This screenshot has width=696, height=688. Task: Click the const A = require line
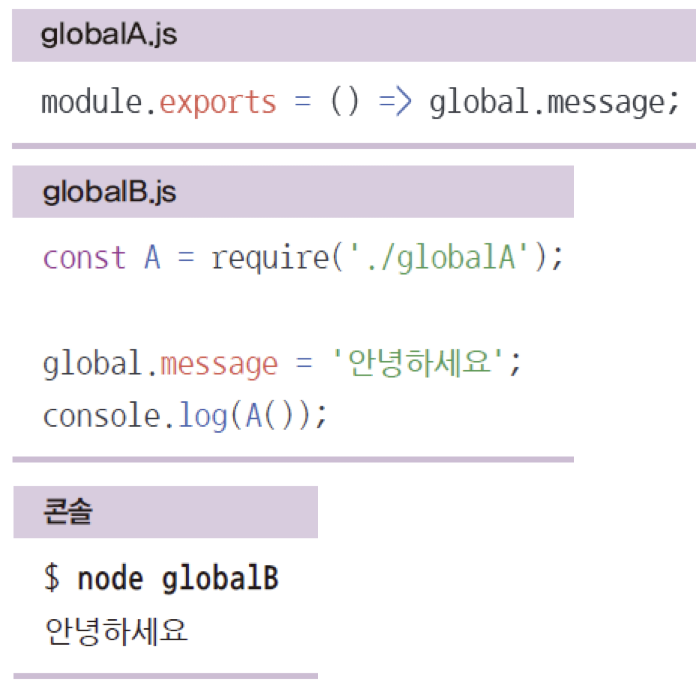(303, 258)
